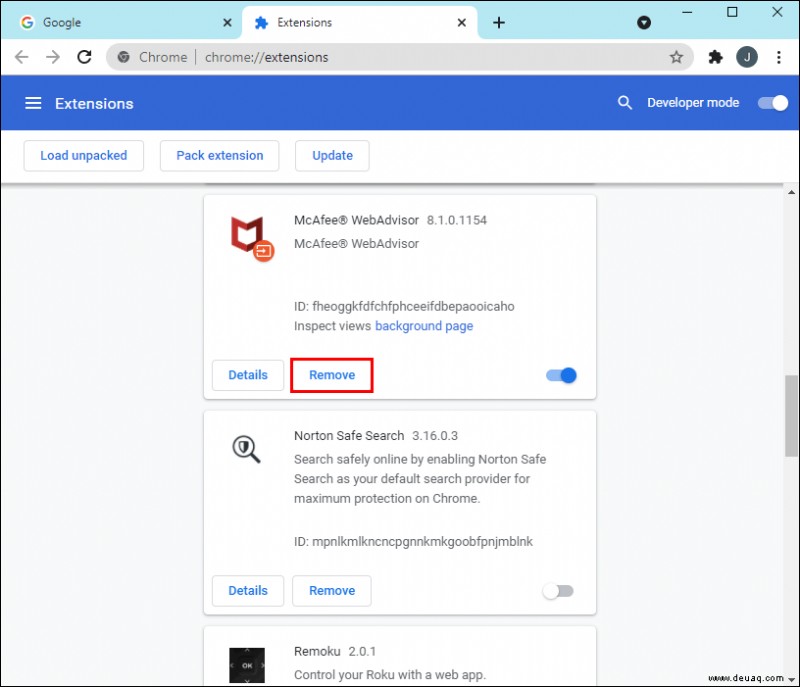Click the forward navigation arrow
800x687 pixels.
tap(53, 57)
